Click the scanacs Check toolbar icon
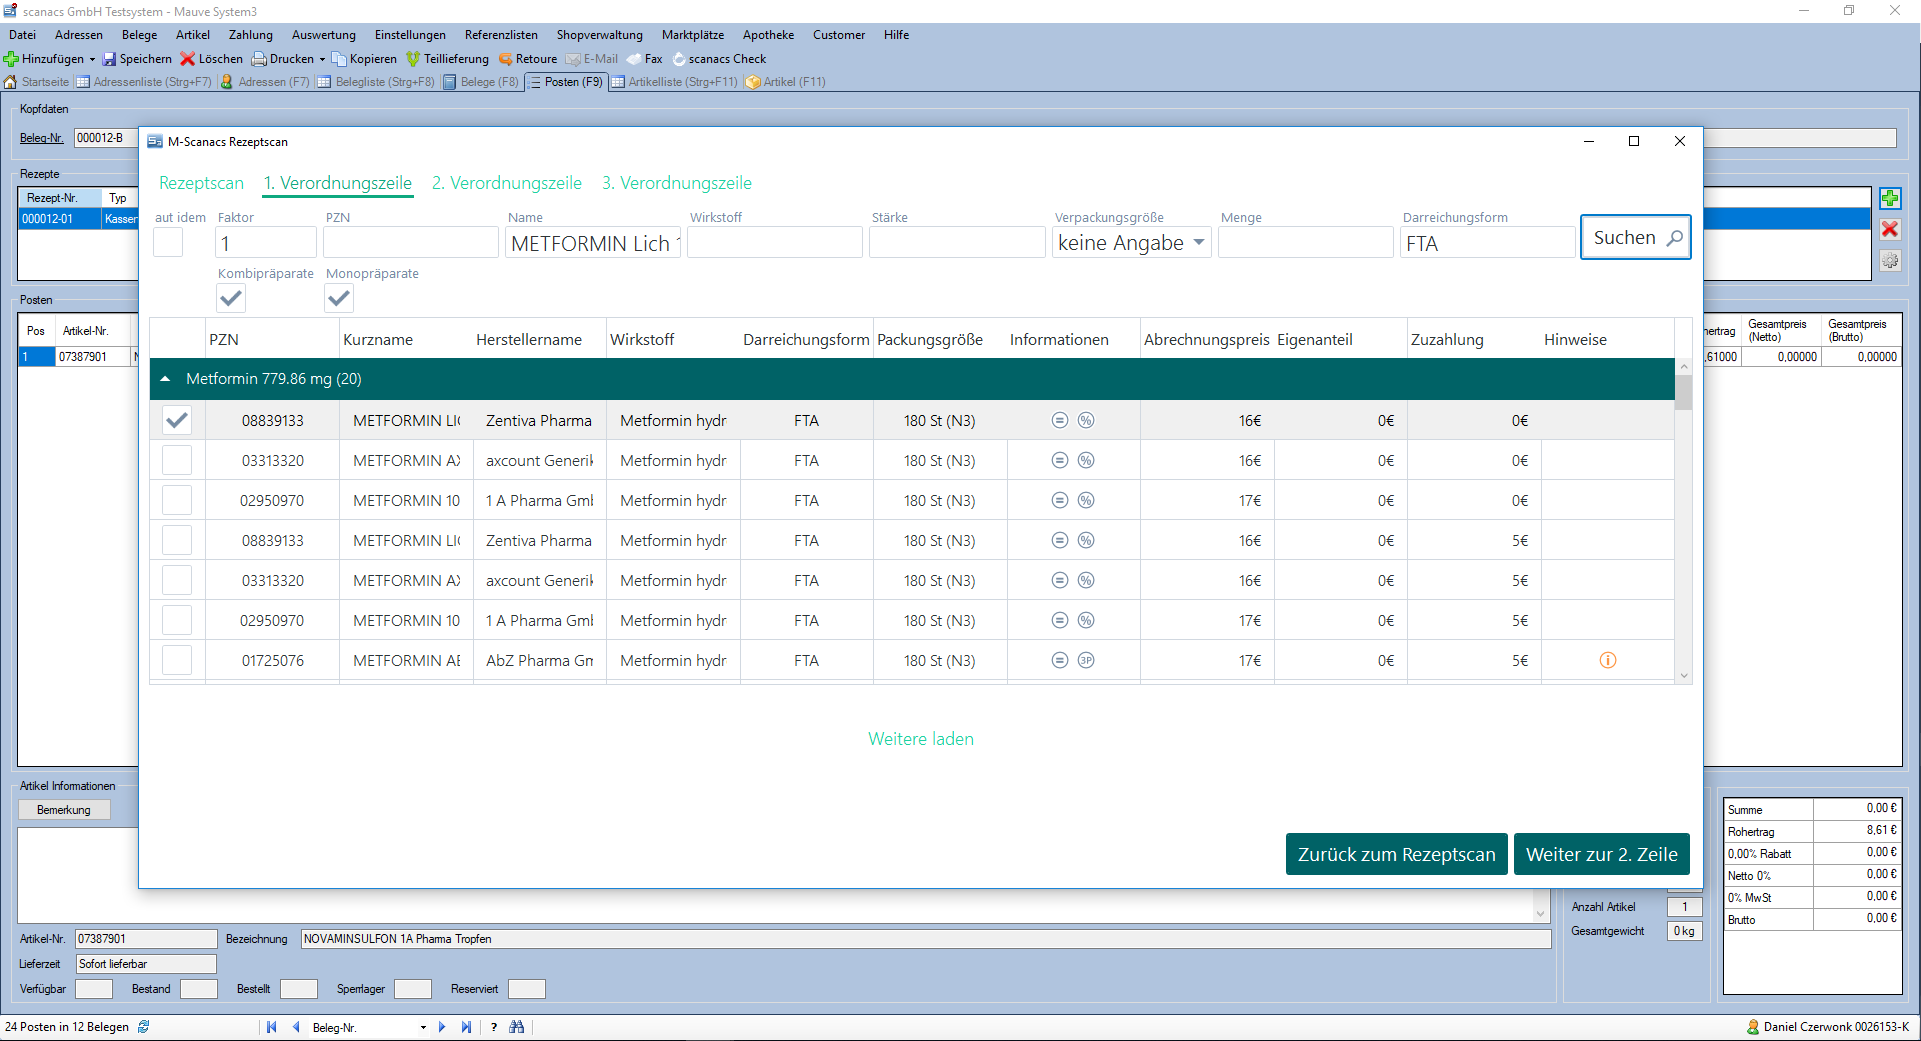Screen dimensions: 1921x1041 (679, 59)
